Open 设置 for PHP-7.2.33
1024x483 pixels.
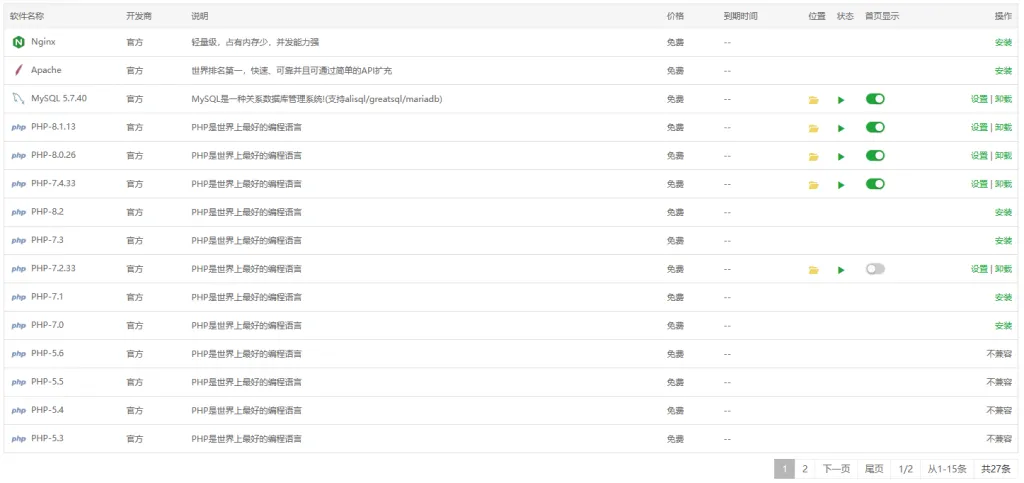[979, 269]
